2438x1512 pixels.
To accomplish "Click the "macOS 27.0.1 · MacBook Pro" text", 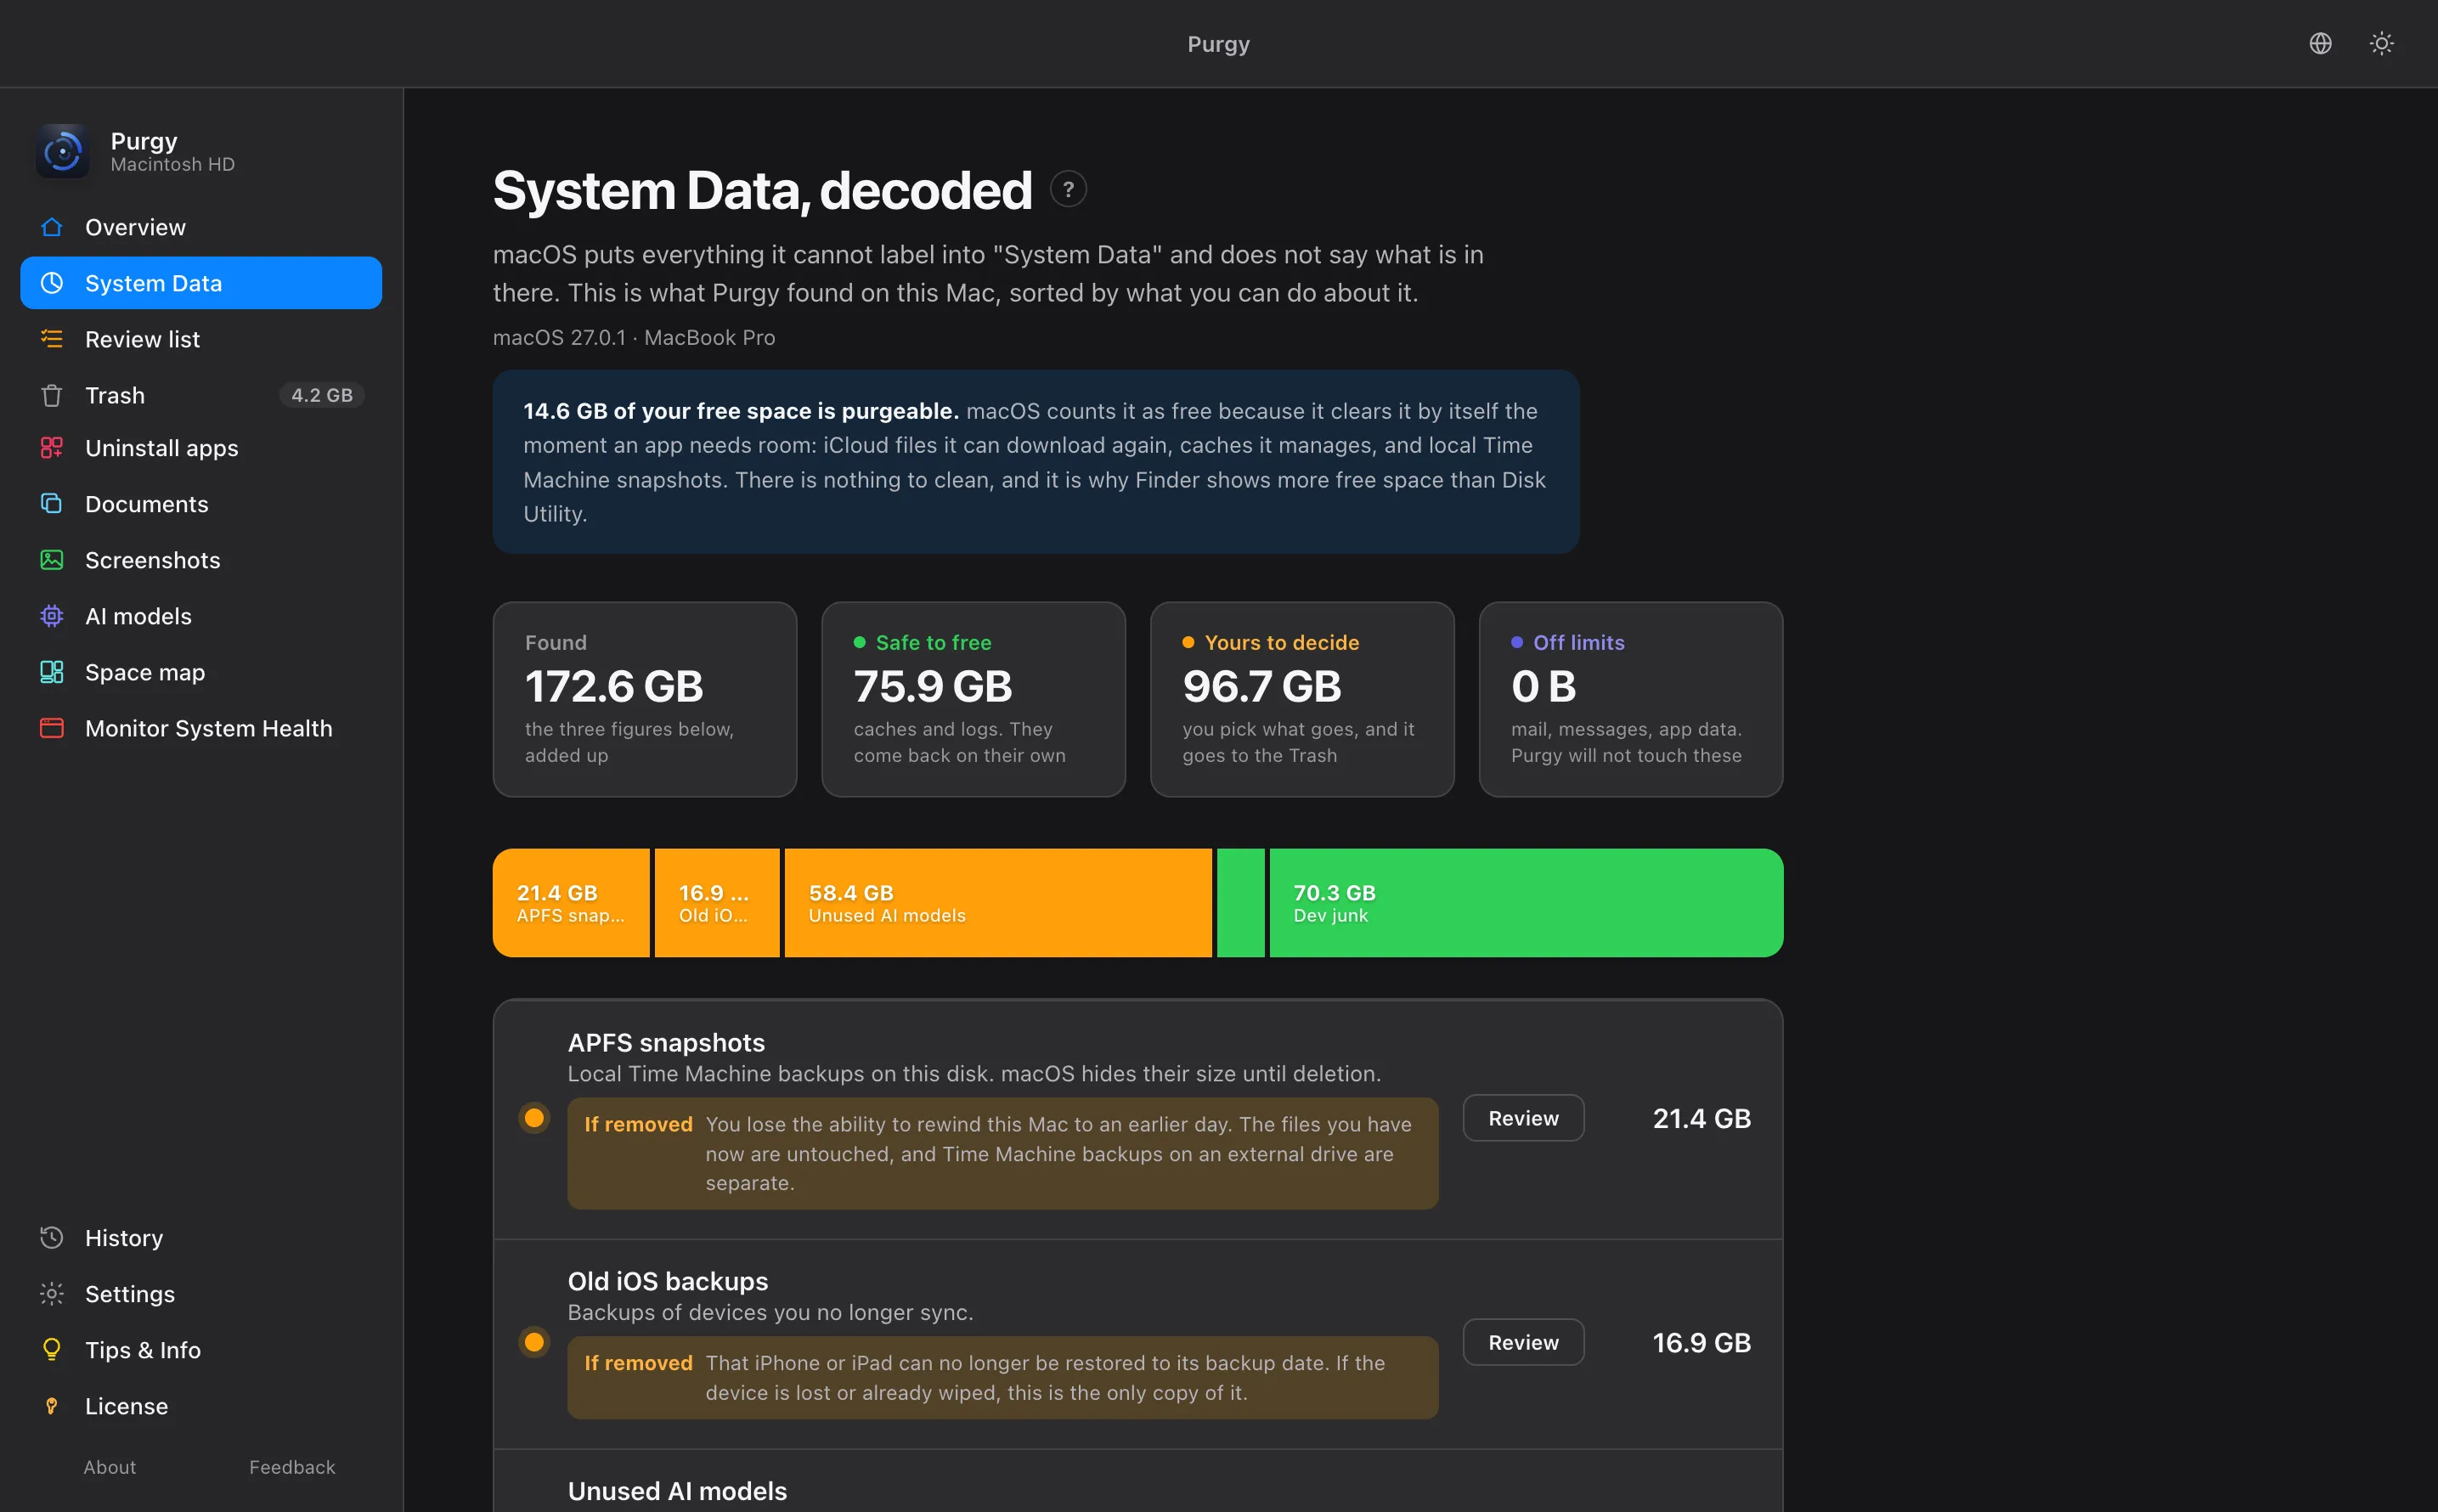I will click(x=634, y=338).
